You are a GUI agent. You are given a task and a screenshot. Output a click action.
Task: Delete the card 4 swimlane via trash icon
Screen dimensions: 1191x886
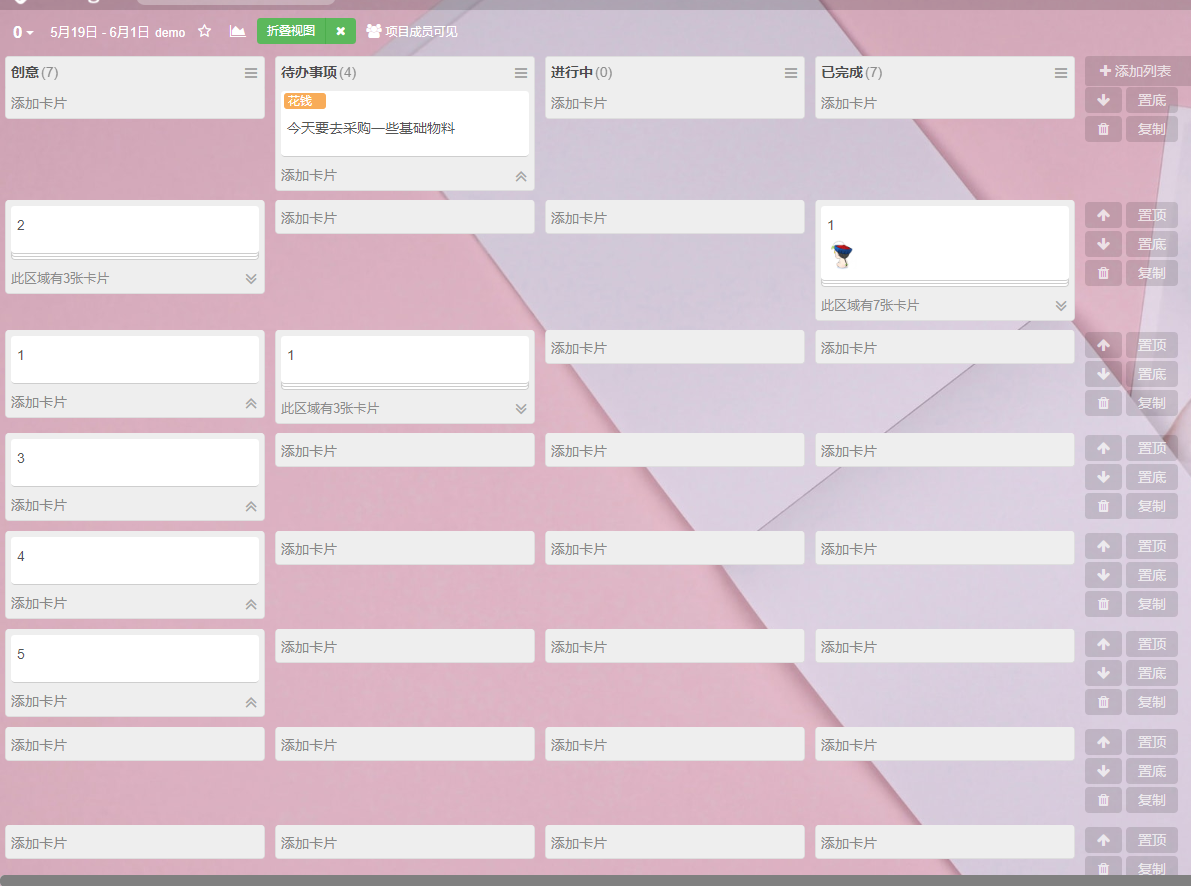pyautogui.click(x=1104, y=604)
